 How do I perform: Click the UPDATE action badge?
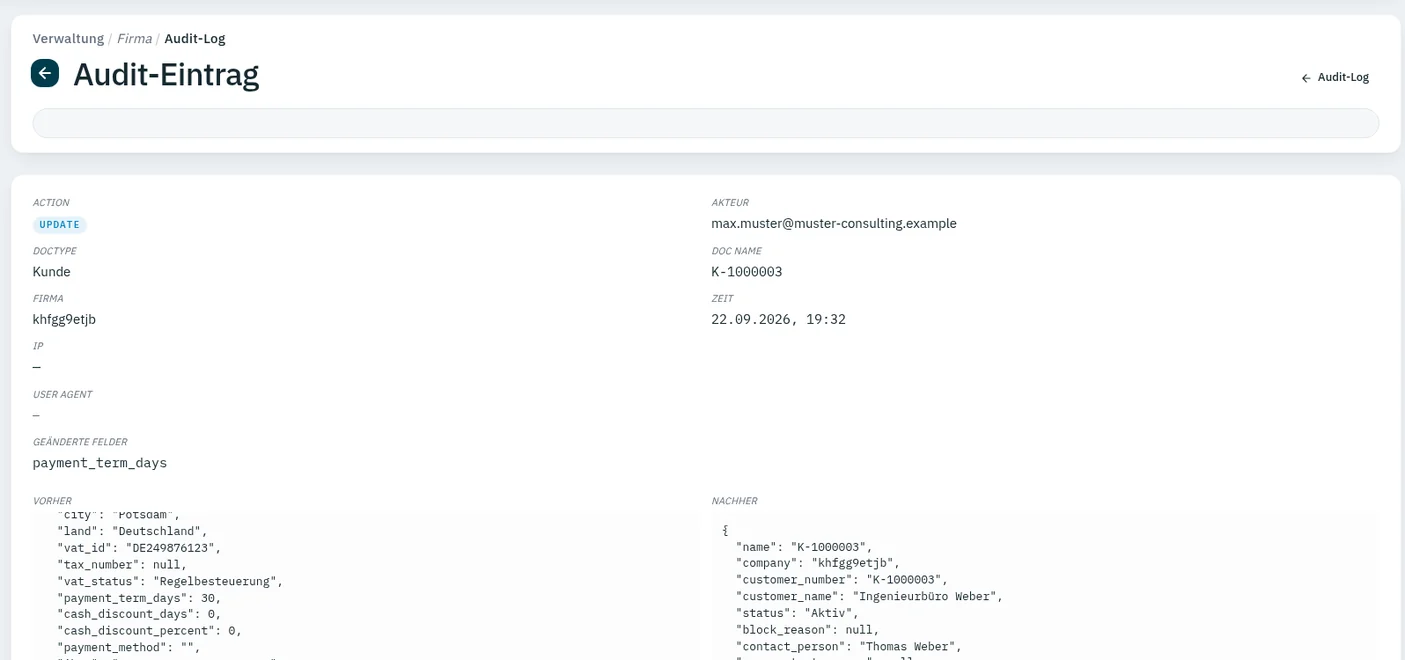pos(60,225)
